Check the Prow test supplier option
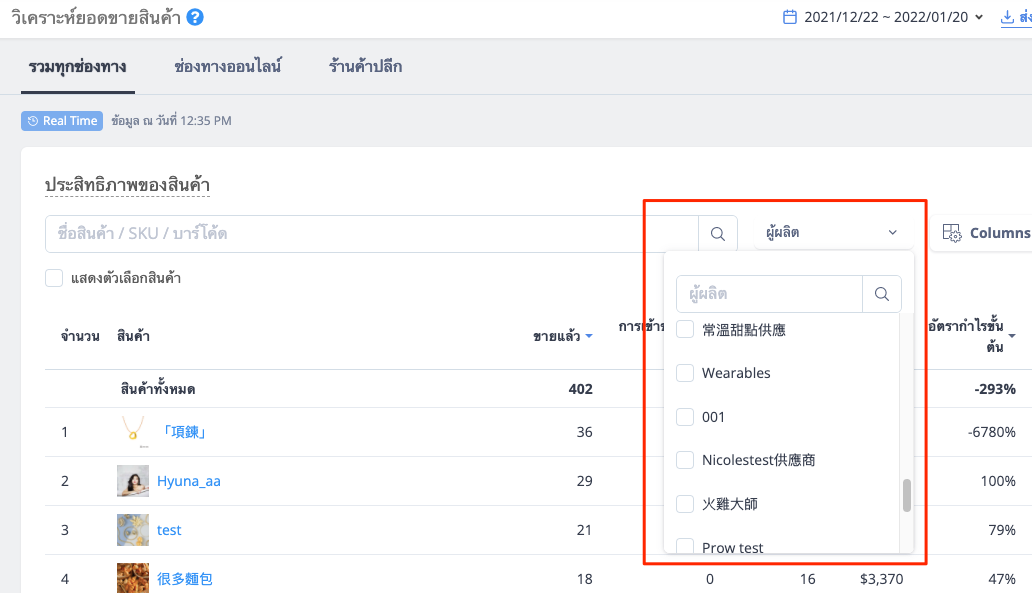The height and width of the screenshot is (593, 1032). (685, 546)
